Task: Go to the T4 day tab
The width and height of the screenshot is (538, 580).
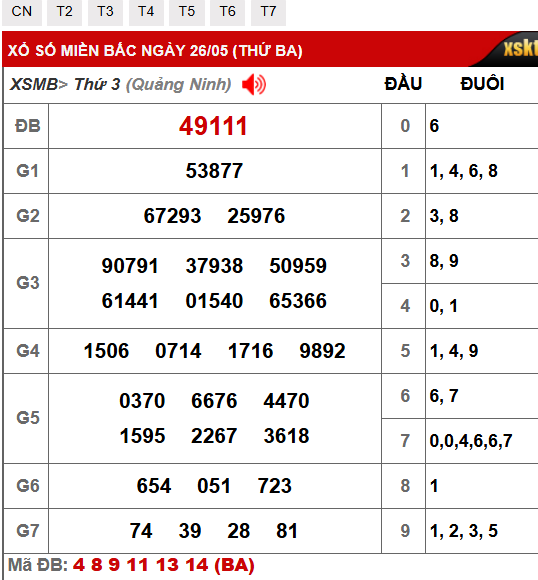Action: point(146,12)
